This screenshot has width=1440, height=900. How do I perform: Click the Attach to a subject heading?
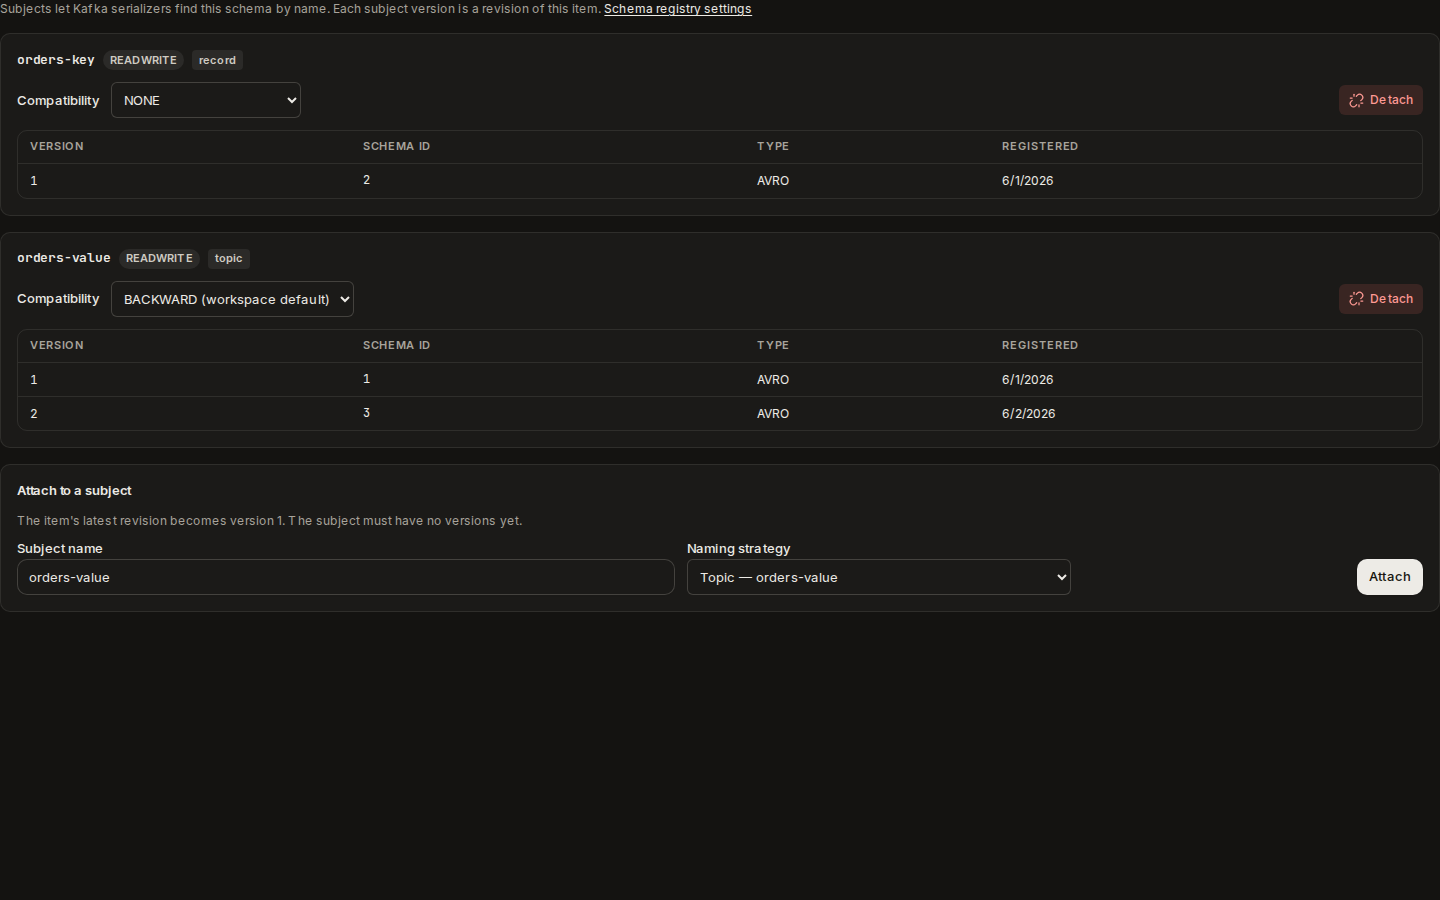pos(74,491)
